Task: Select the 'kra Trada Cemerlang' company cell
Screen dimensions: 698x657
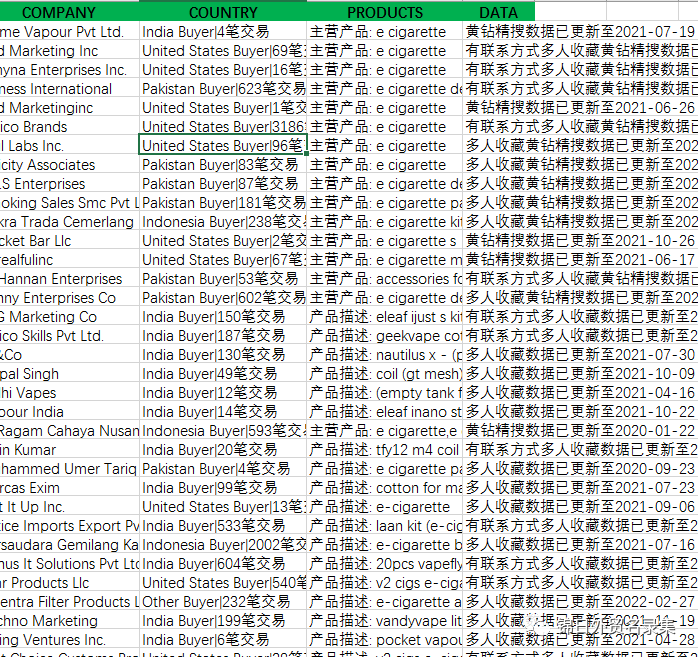Action: coord(69,222)
